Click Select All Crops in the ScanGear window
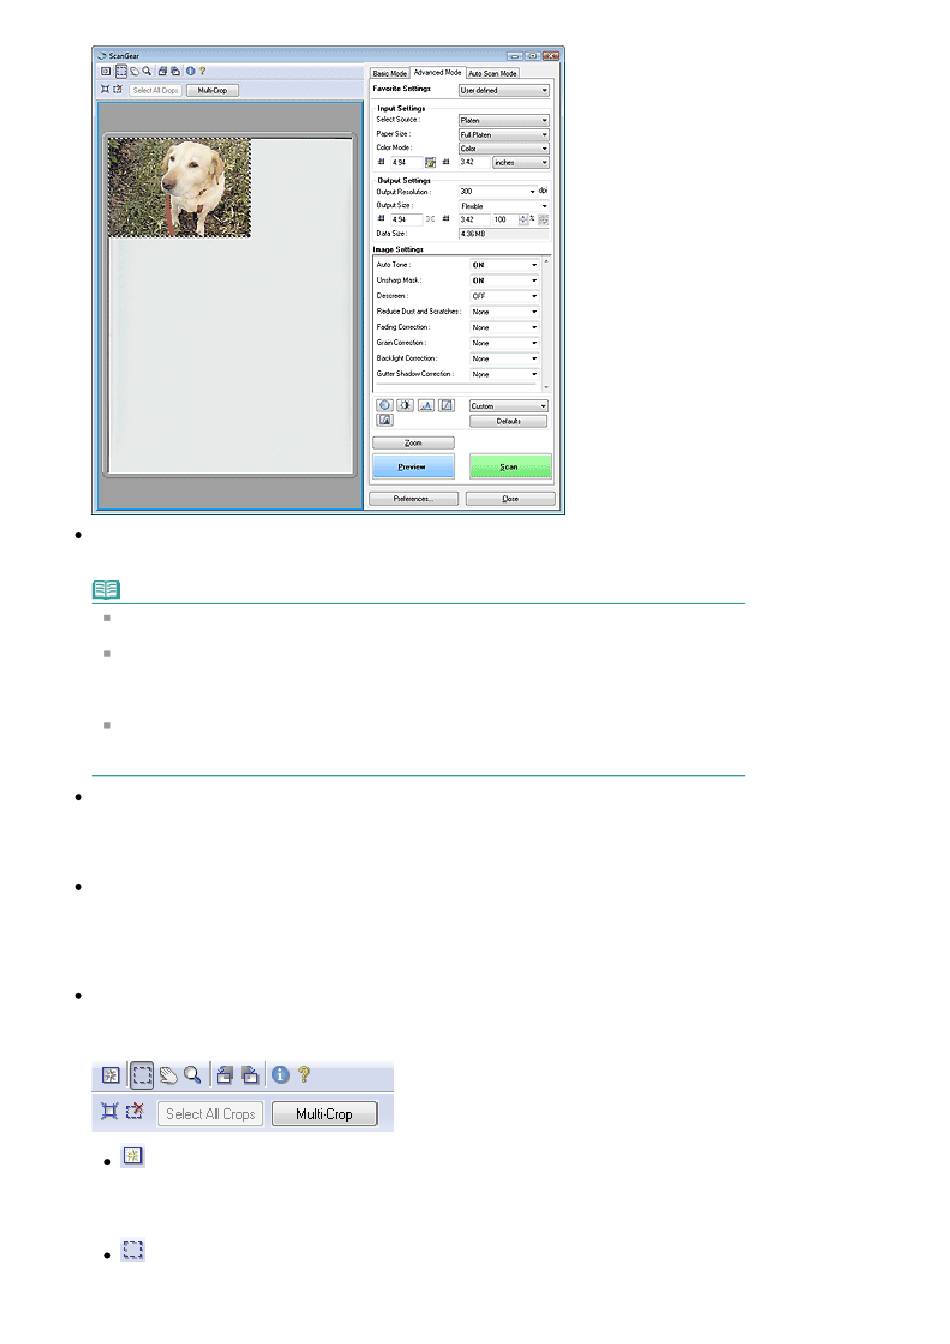 (155, 90)
